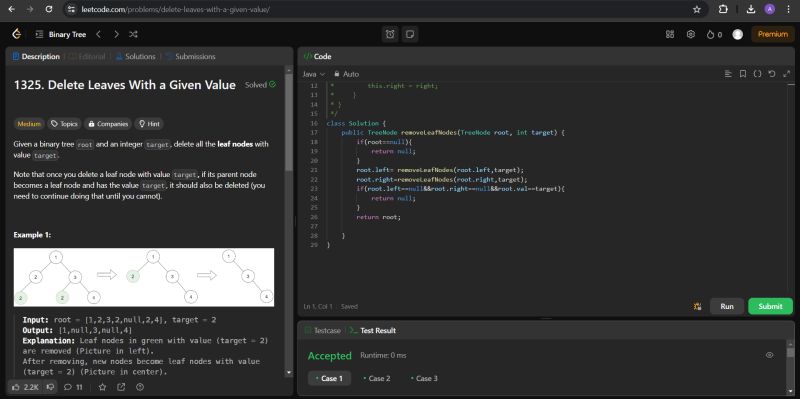Select Case 2 in test results
The height and width of the screenshot is (399, 800).
[x=377, y=379]
